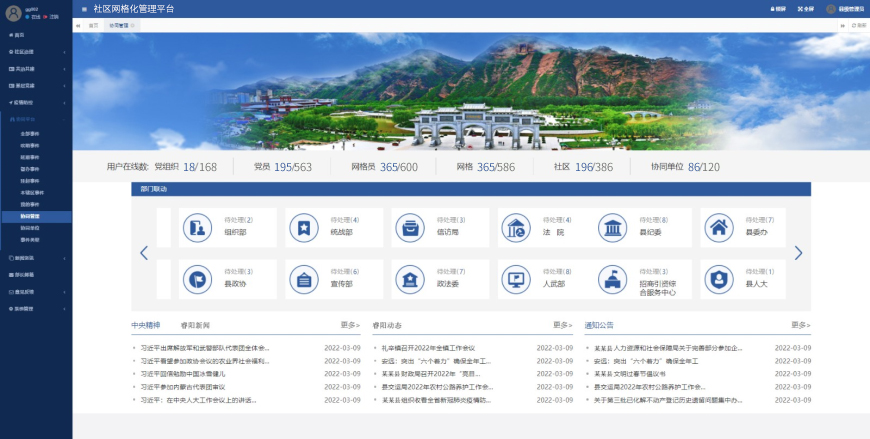Click the 锁屏 lock screen icon
Image resolution: width=870 pixels, height=439 pixels.
pos(778,9)
